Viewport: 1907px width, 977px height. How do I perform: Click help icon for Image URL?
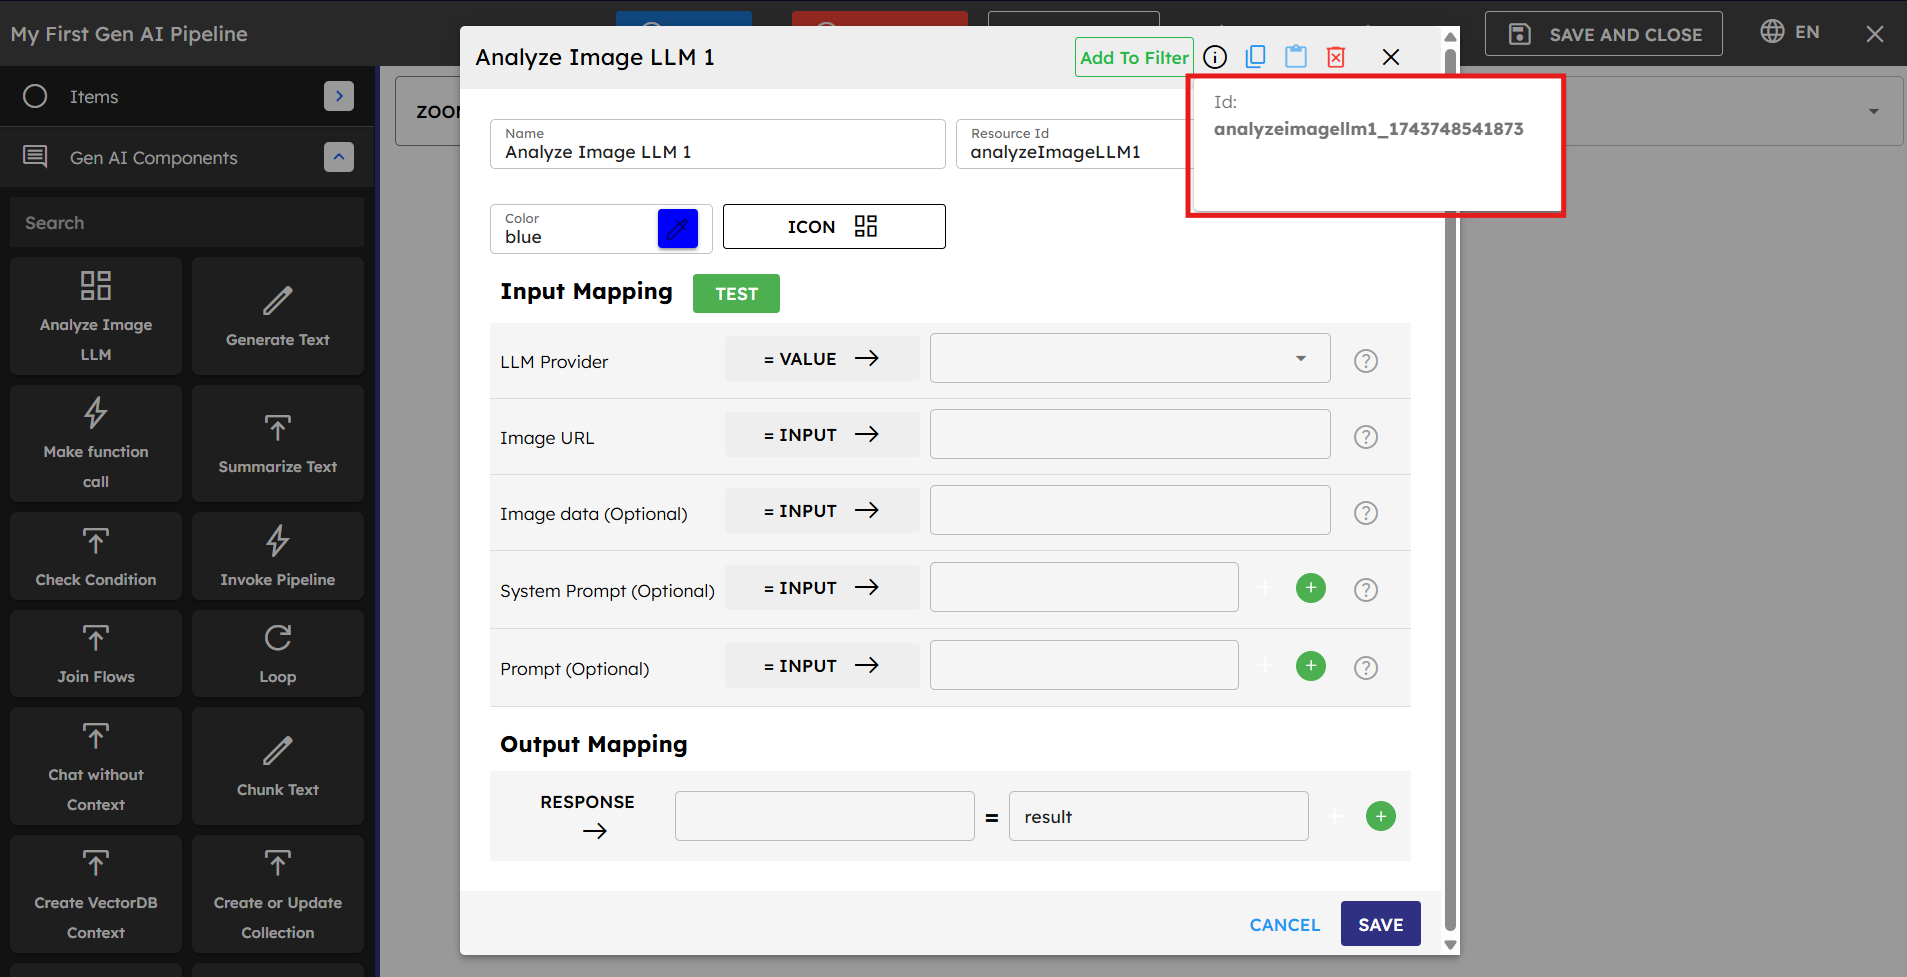1366,437
